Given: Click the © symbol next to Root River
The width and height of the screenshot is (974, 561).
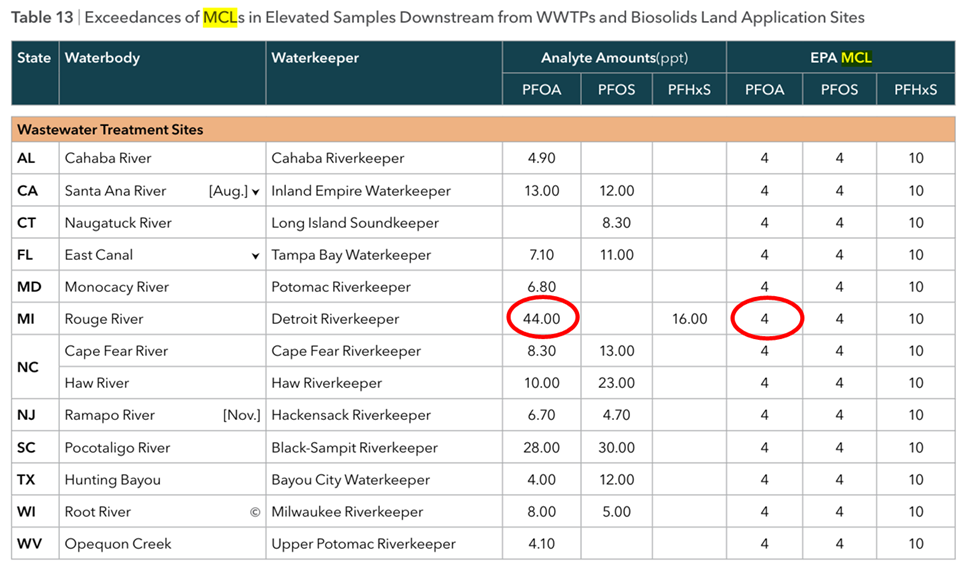Looking at the screenshot, I should coord(255,512).
